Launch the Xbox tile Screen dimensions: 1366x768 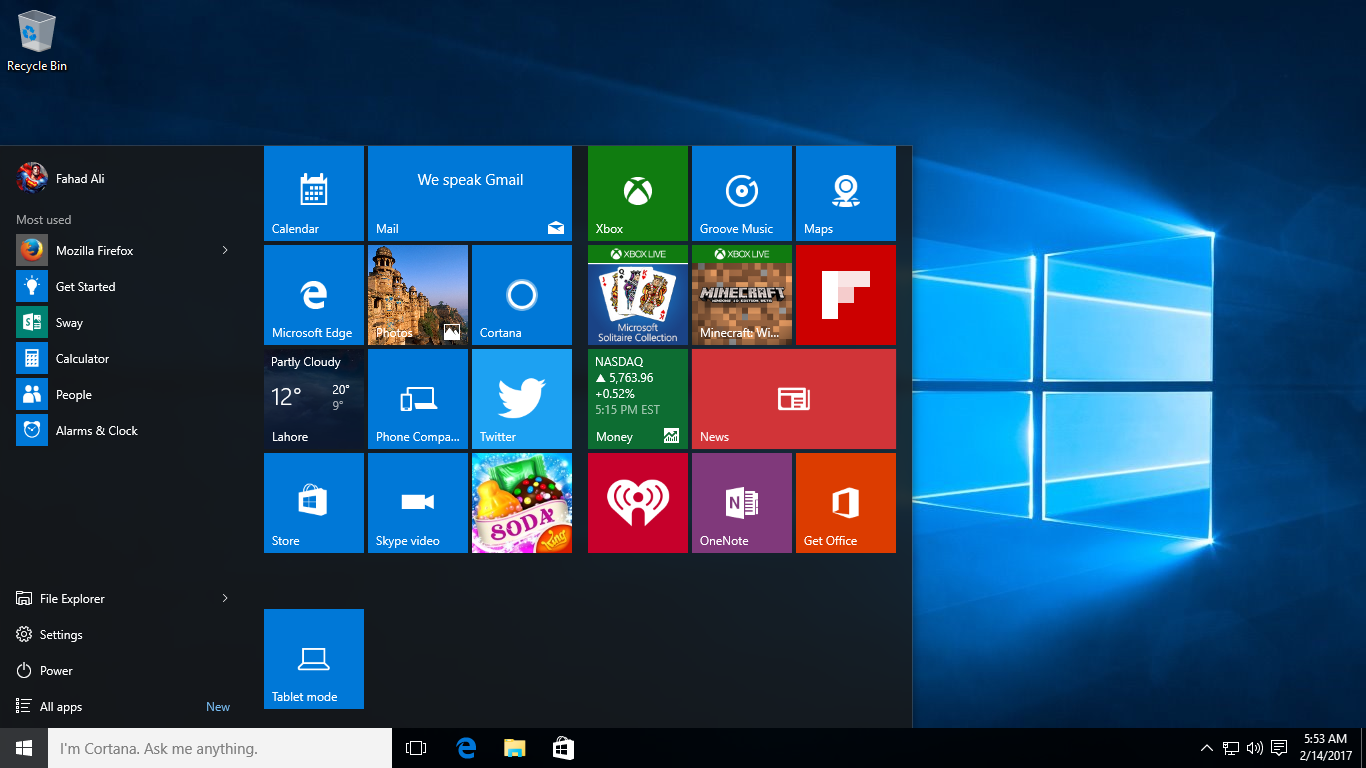pyautogui.click(x=638, y=193)
